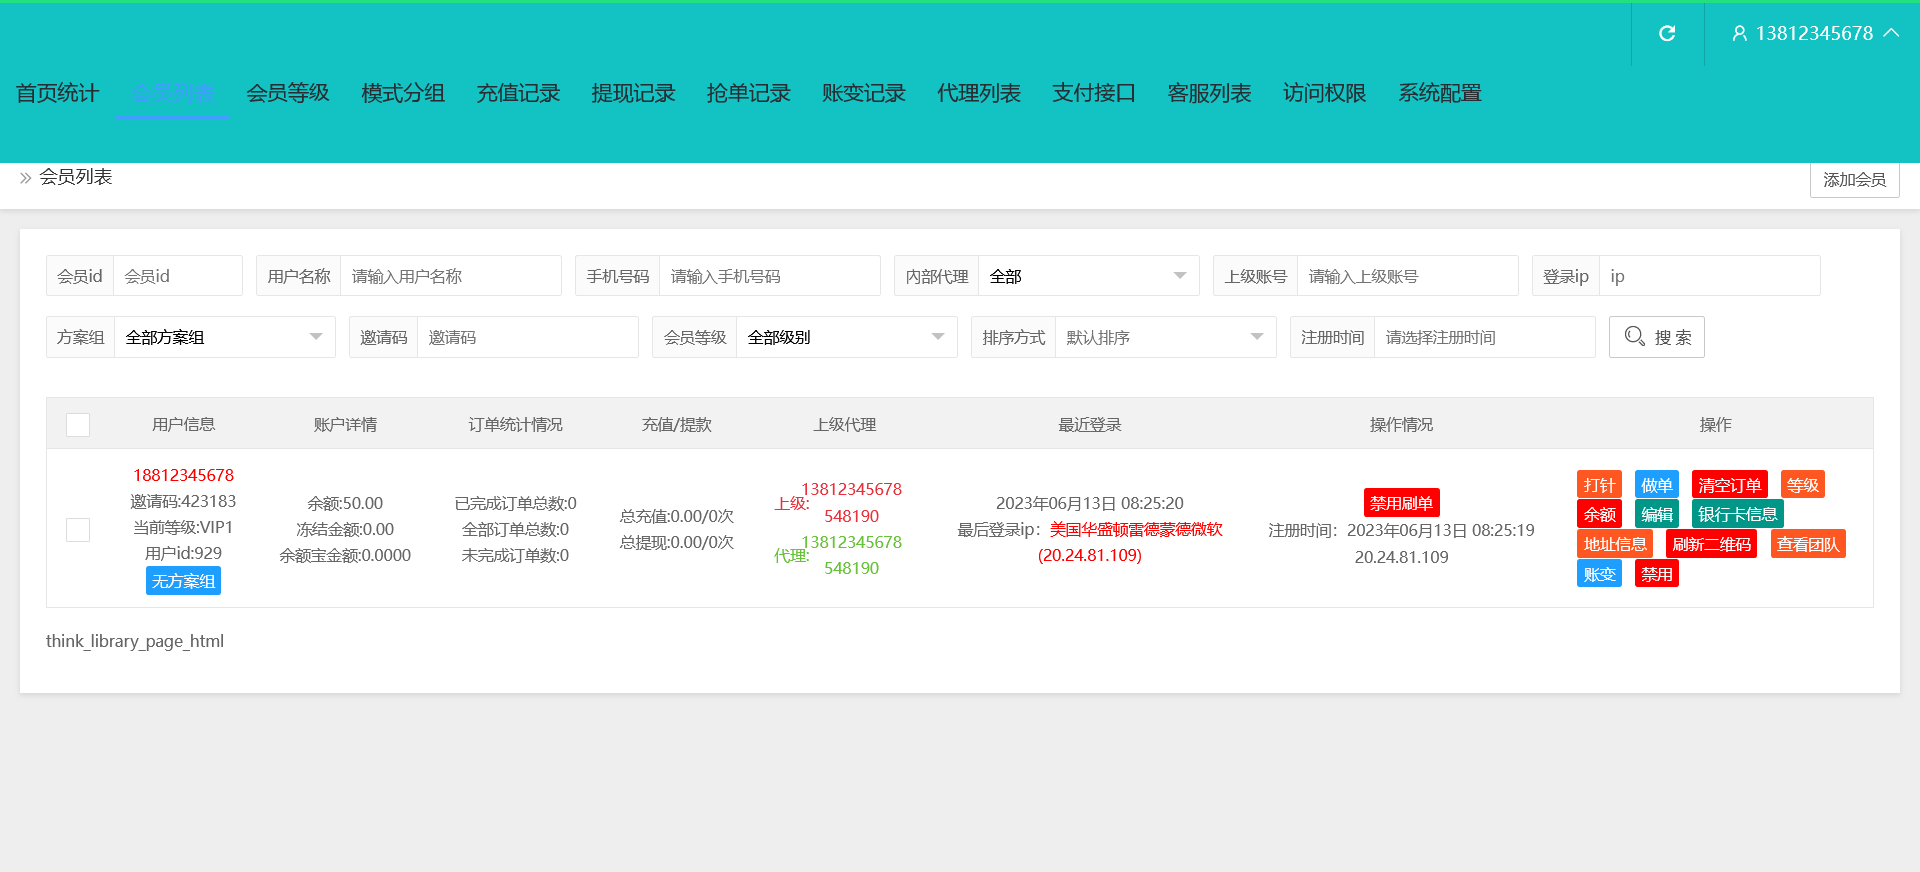Expand the 方案组 dropdown
1920x872 pixels.
tap(224, 337)
